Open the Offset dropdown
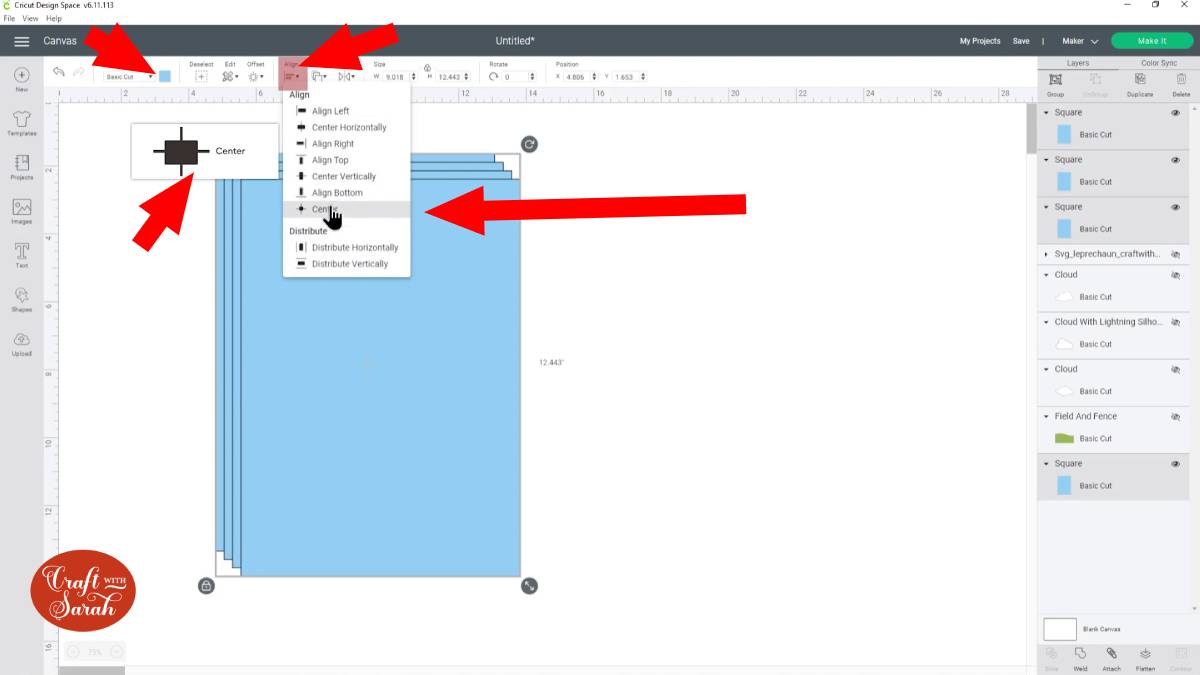 tap(256, 76)
